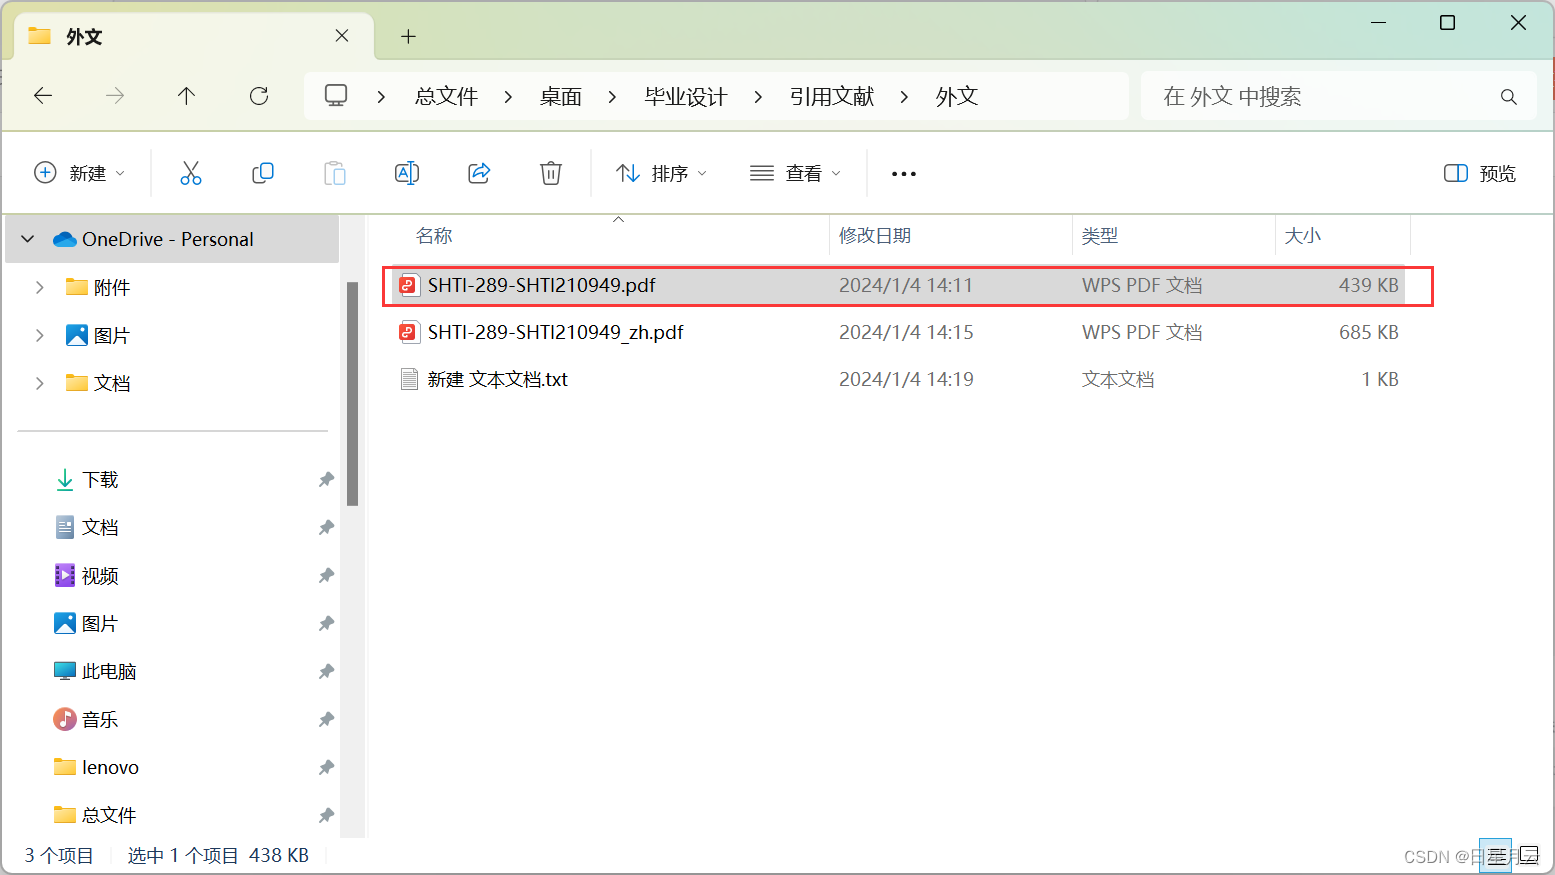1555x875 pixels.
Task: Expand the 文档 node under OneDrive
Action: coord(40,383)
